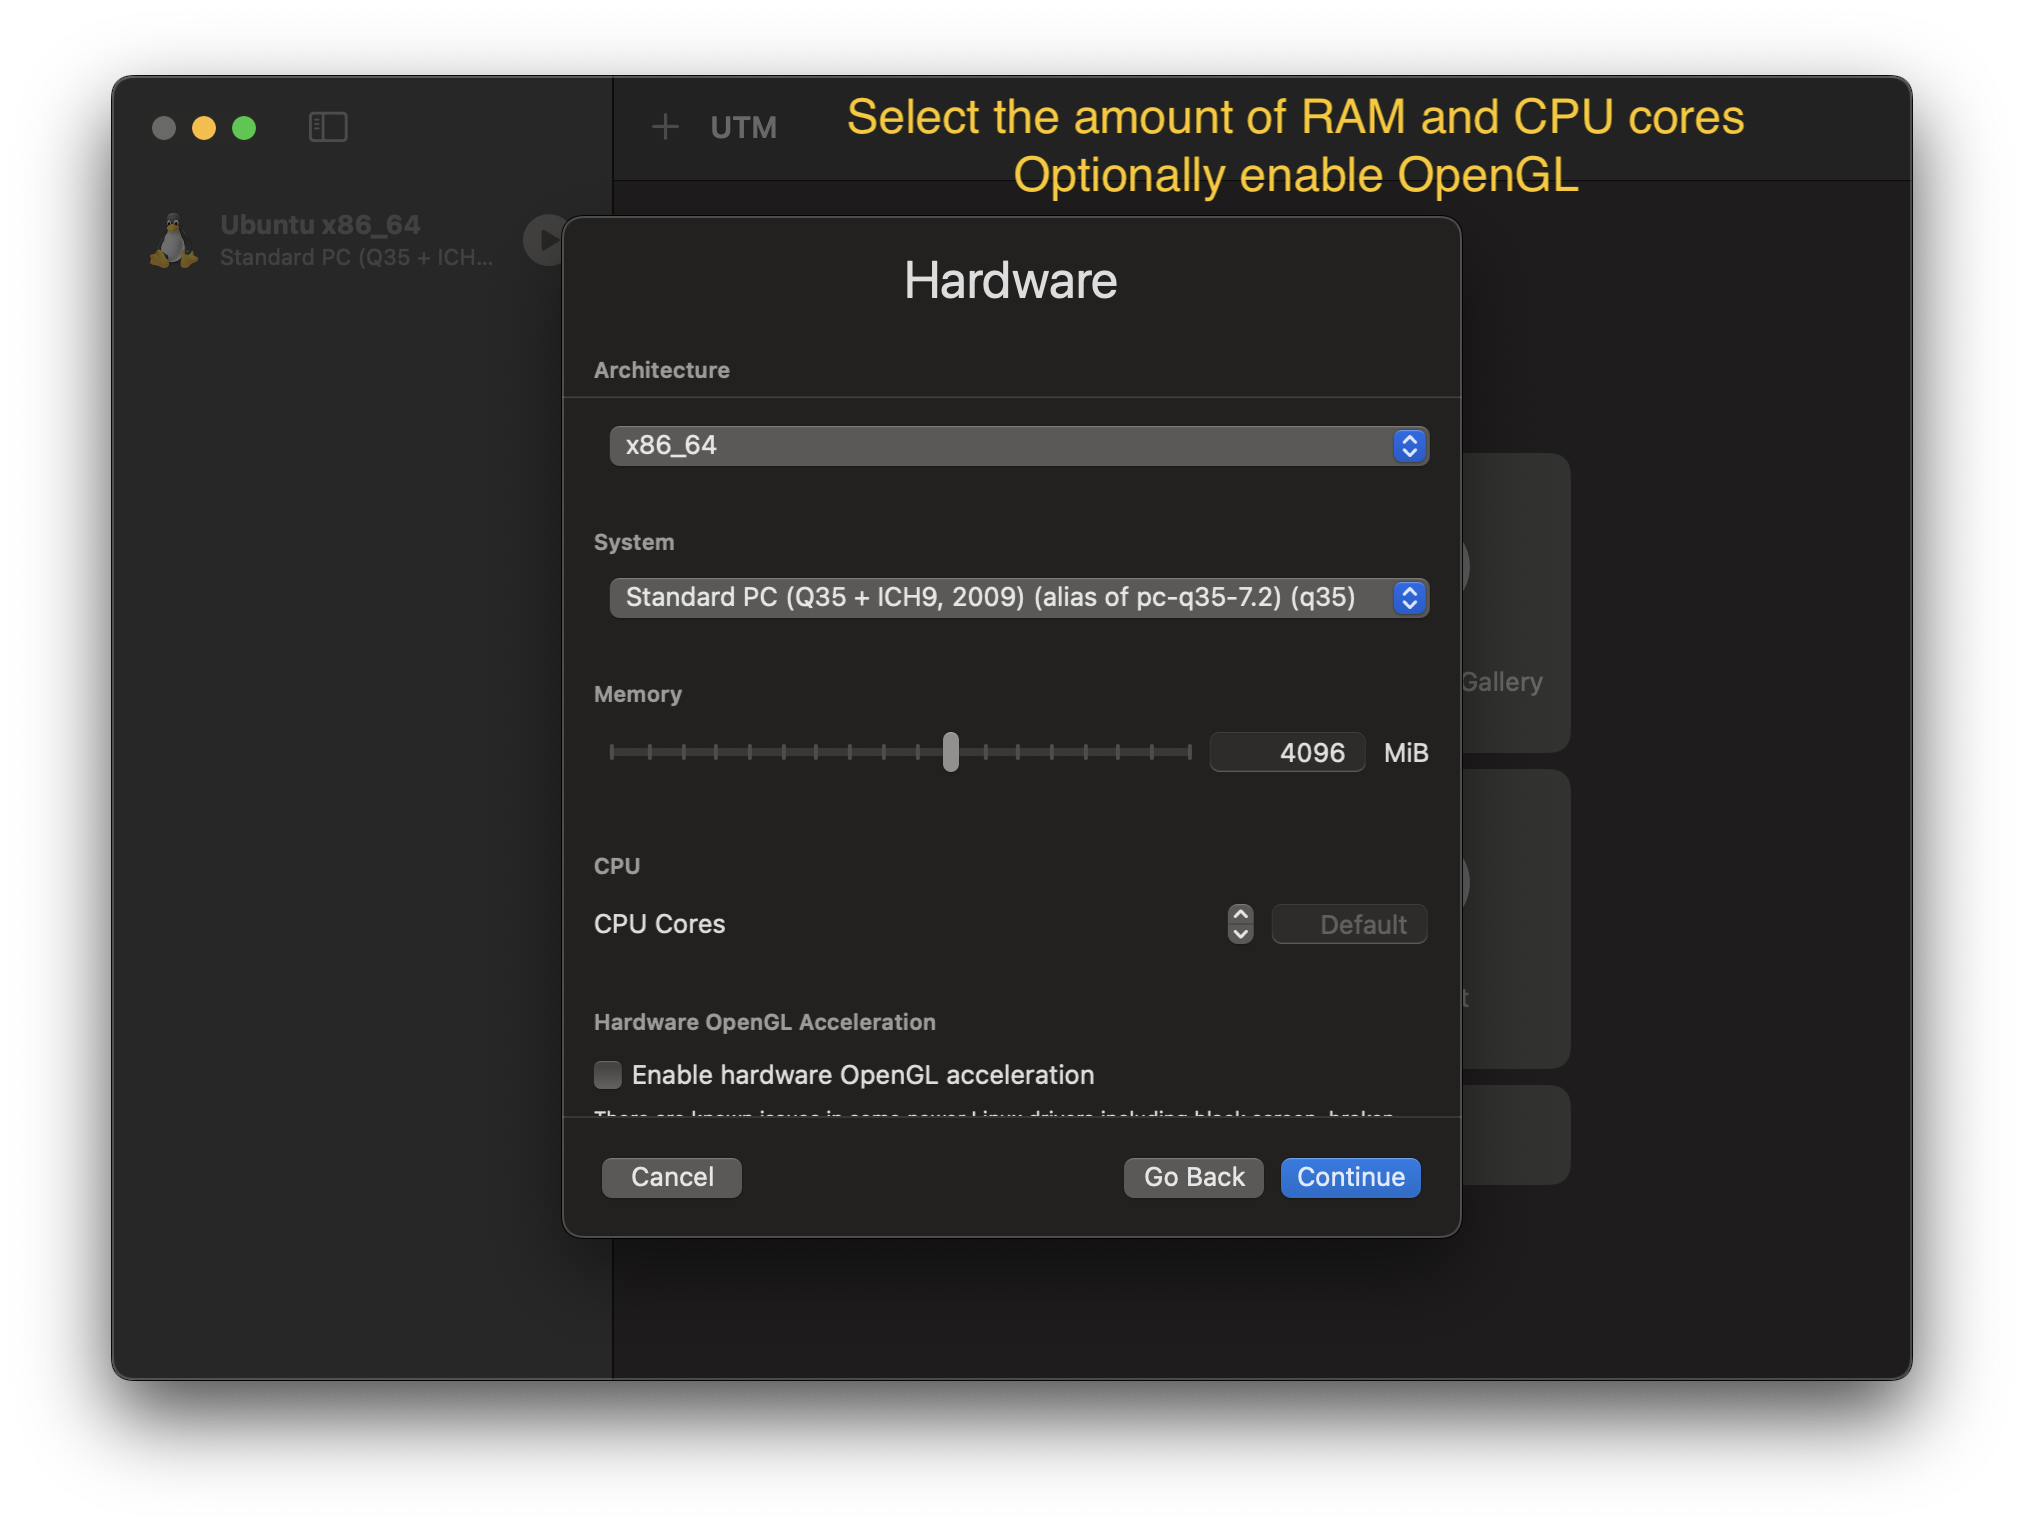The height and width of the screenshot is (1528, 2024).
Task: Click the Continue button
Action: (1350, 1178)
